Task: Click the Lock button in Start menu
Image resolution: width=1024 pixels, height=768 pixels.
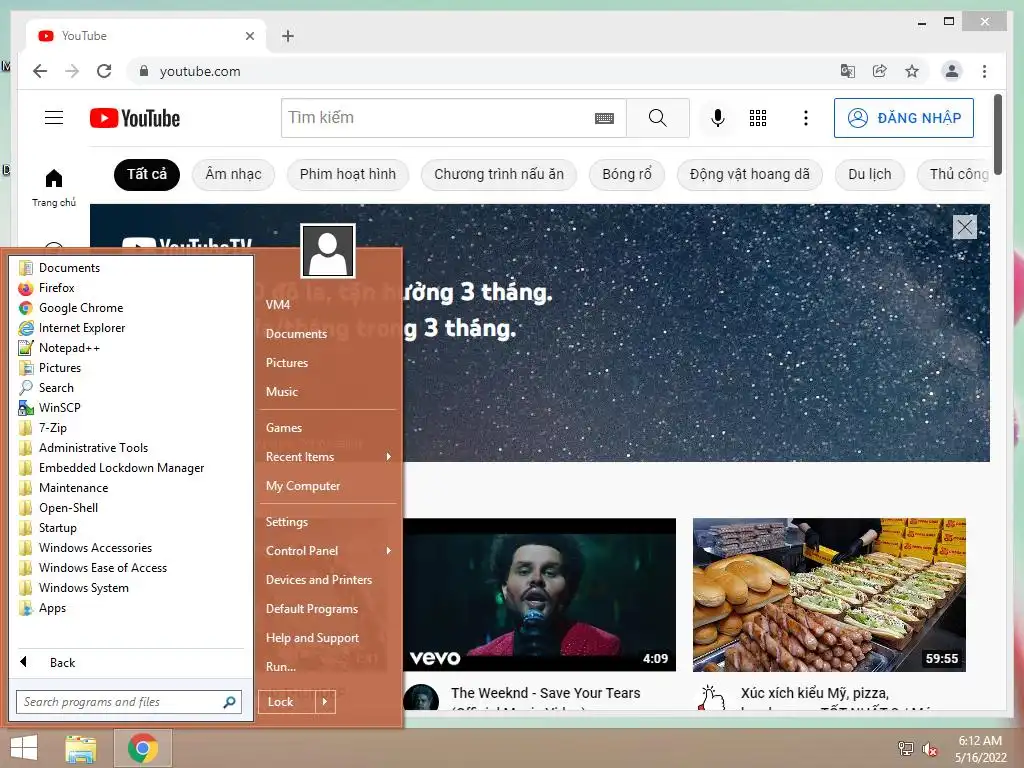Action: point(287,702)
